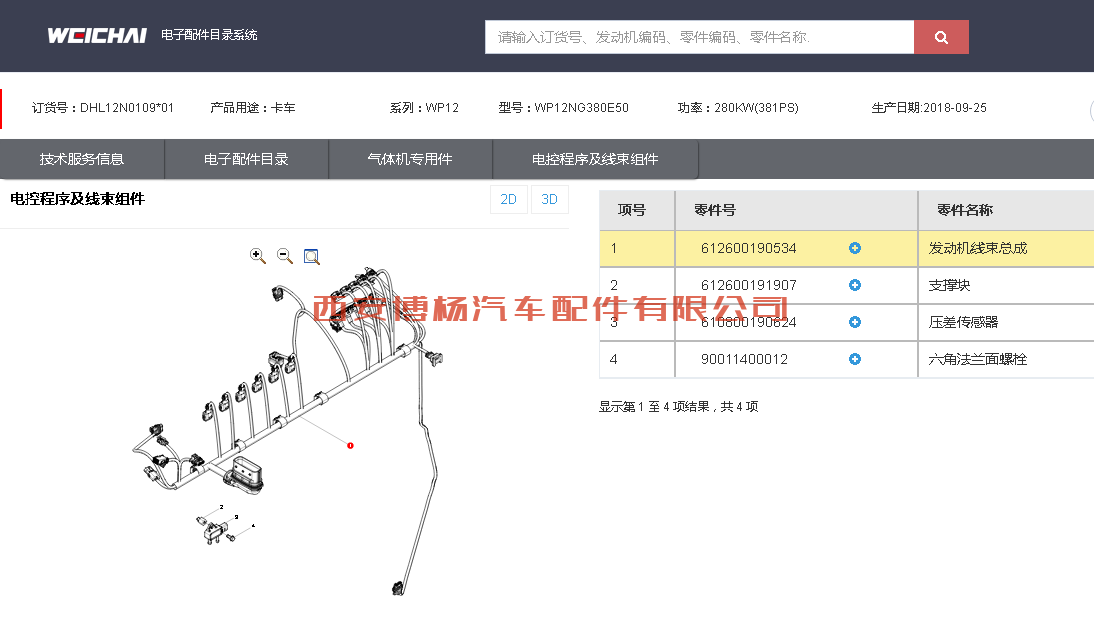Switch diagram to 2D view
Viewport: 1094px width, 621px height.
click(508, 199)
